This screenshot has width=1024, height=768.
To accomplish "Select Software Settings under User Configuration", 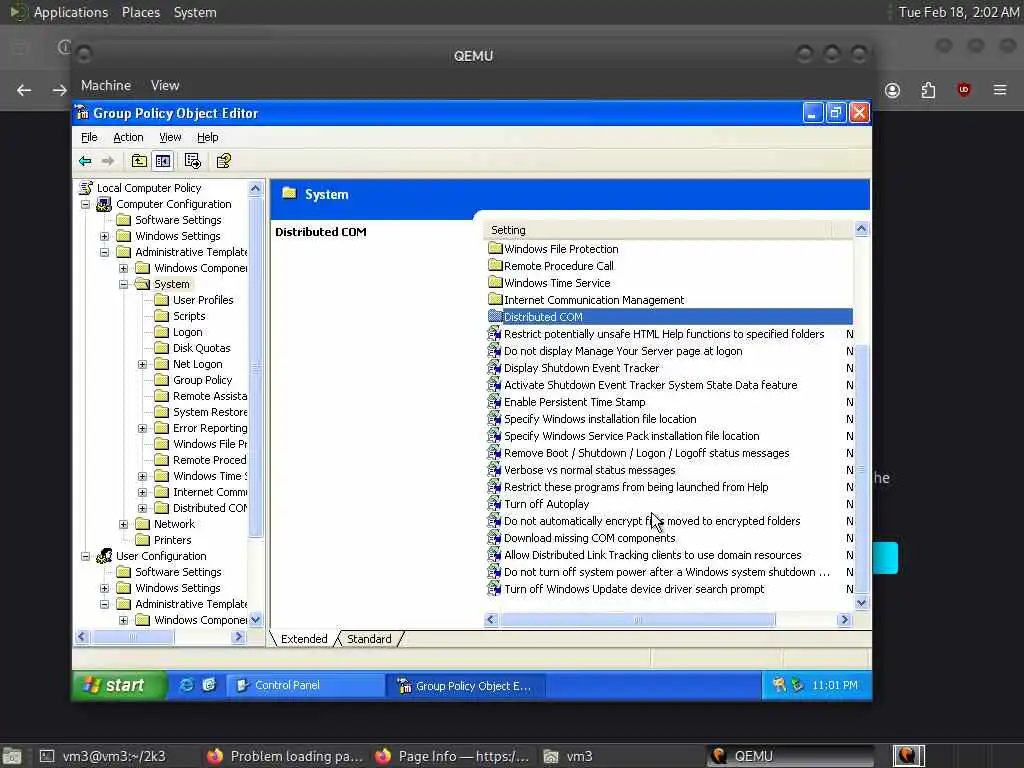I will 178,572.
